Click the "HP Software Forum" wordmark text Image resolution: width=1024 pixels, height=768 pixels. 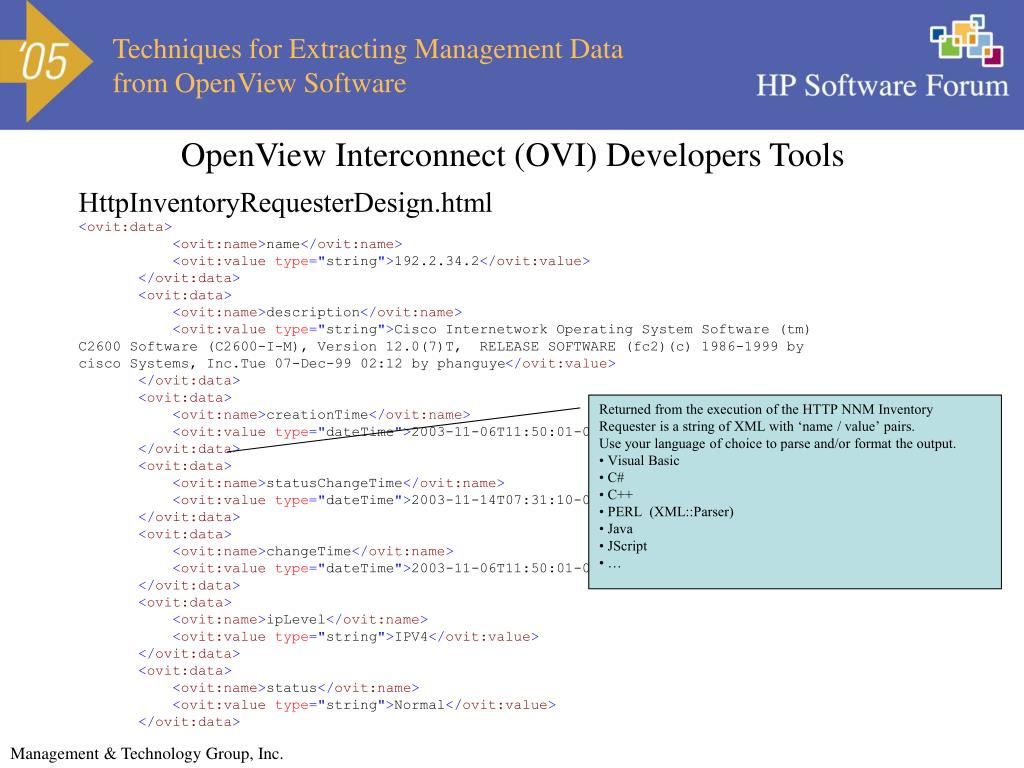(x=882, y=86)
